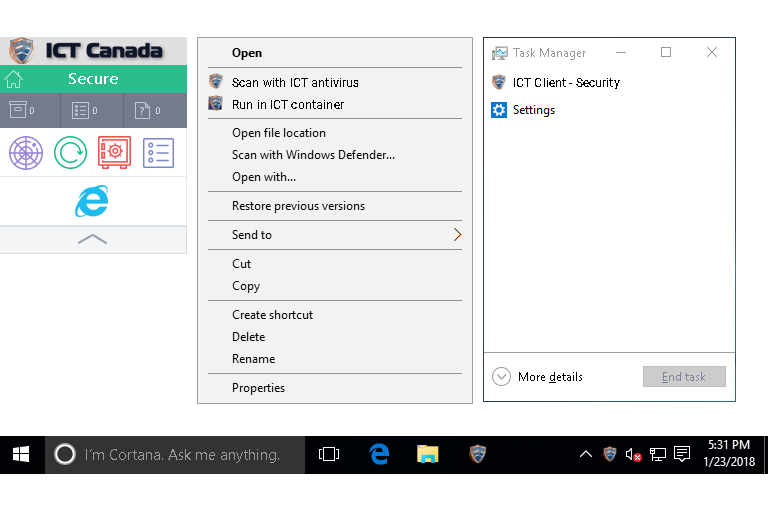The image size is (771, 518).
Task: Click the End task button
Action: 684,377
